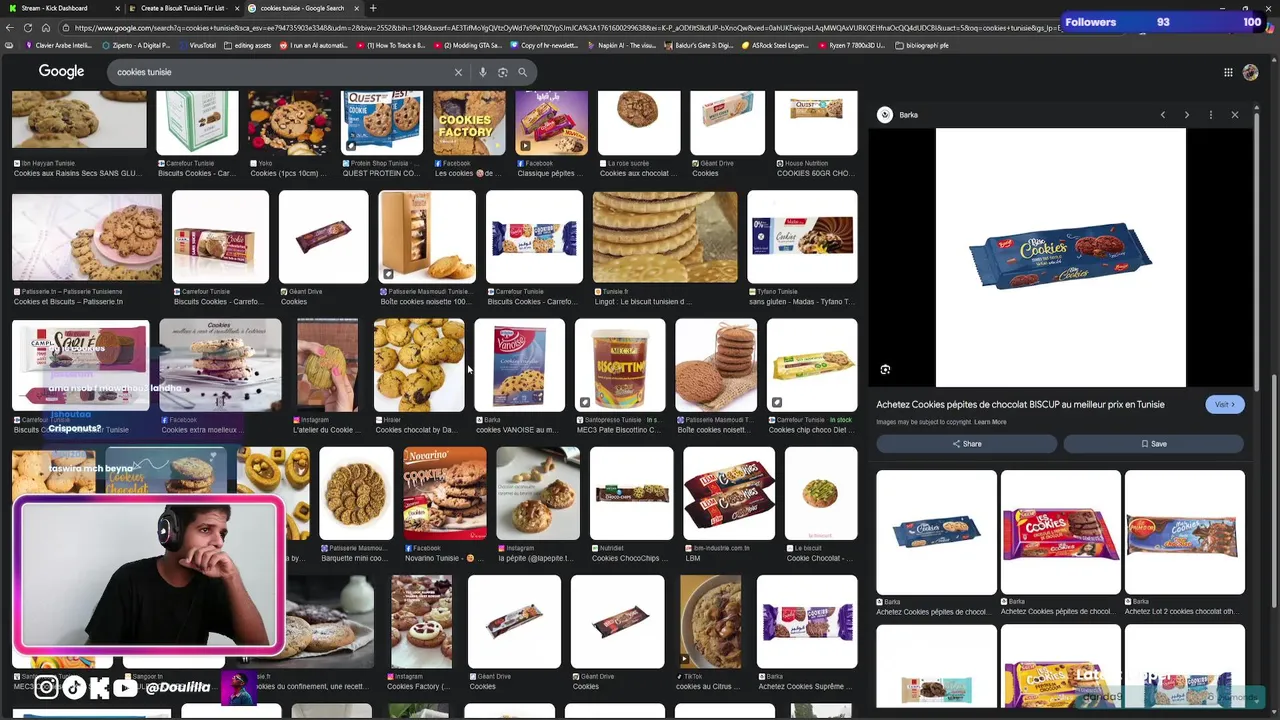Click the large Bis Cookies preview image
Screen dimensions: 1280x720
pyautogui.click(x=1060, y=257)
